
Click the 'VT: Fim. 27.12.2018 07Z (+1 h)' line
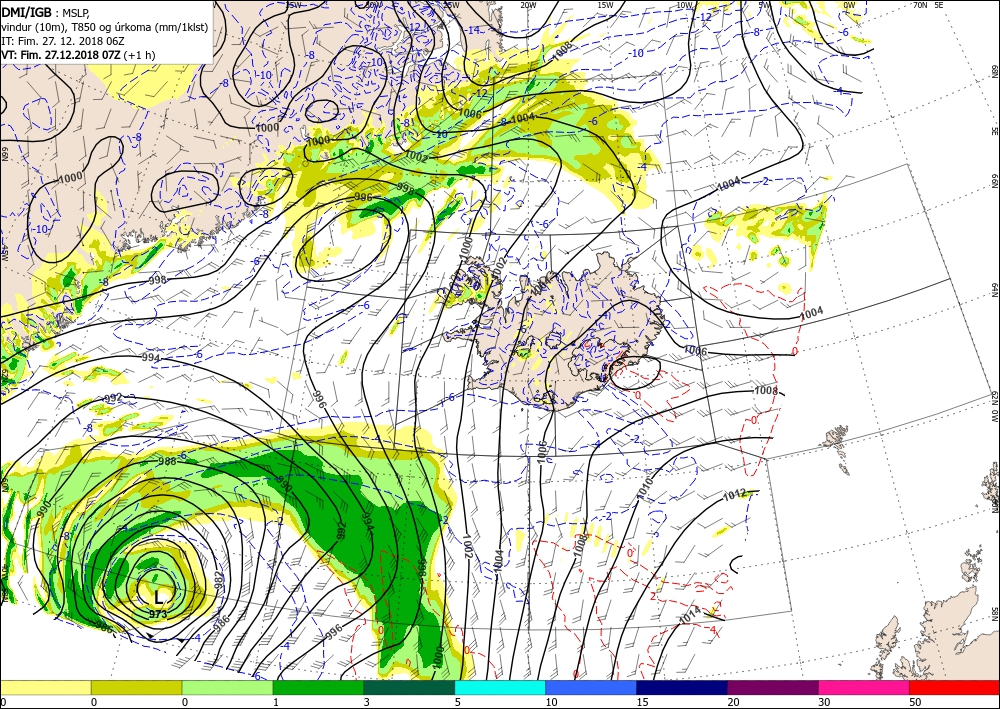(78, 55)
